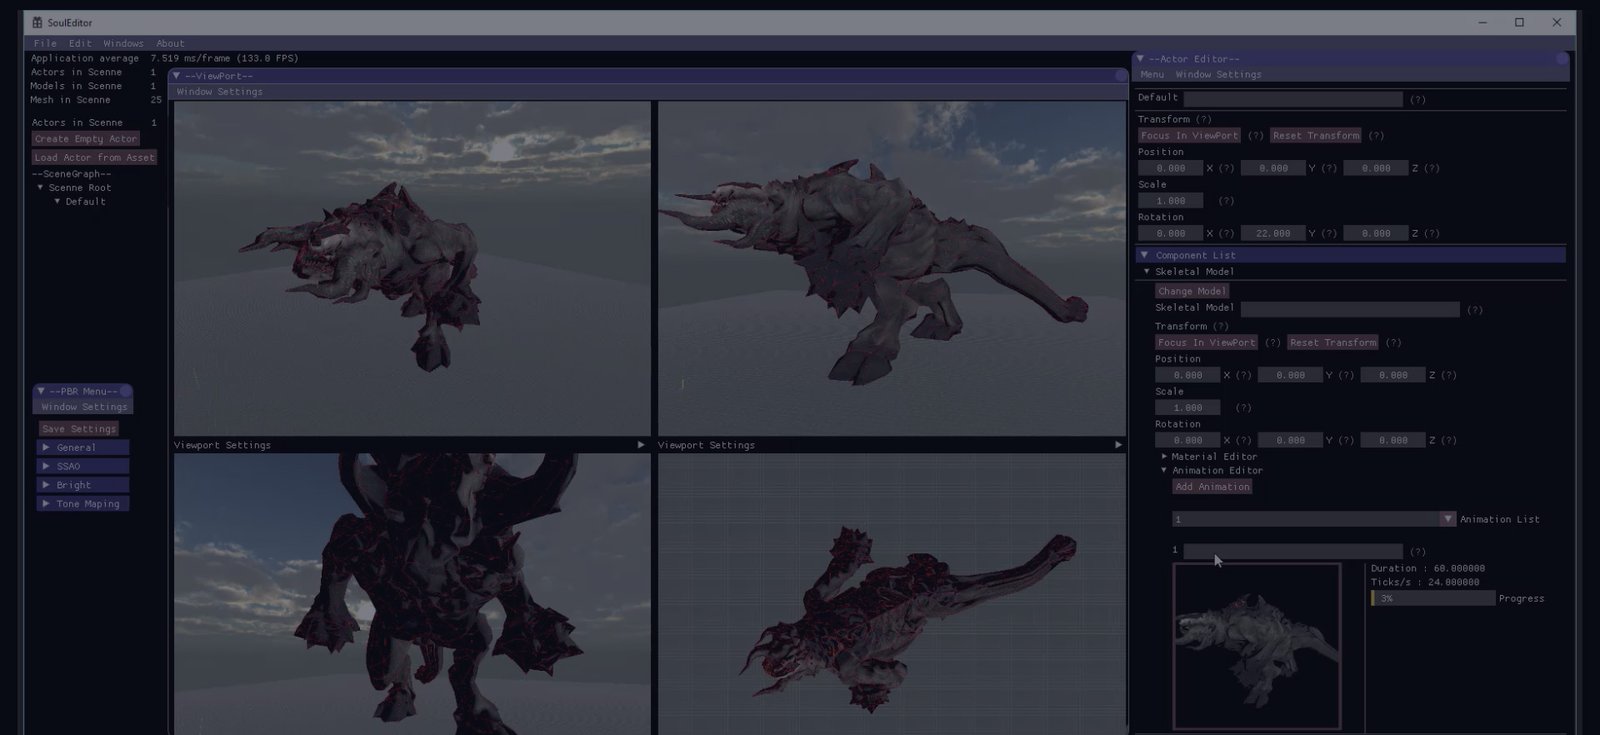Collapse the Actor Editor window with its title triangle
The image size is (1600, 735).
1140,59
